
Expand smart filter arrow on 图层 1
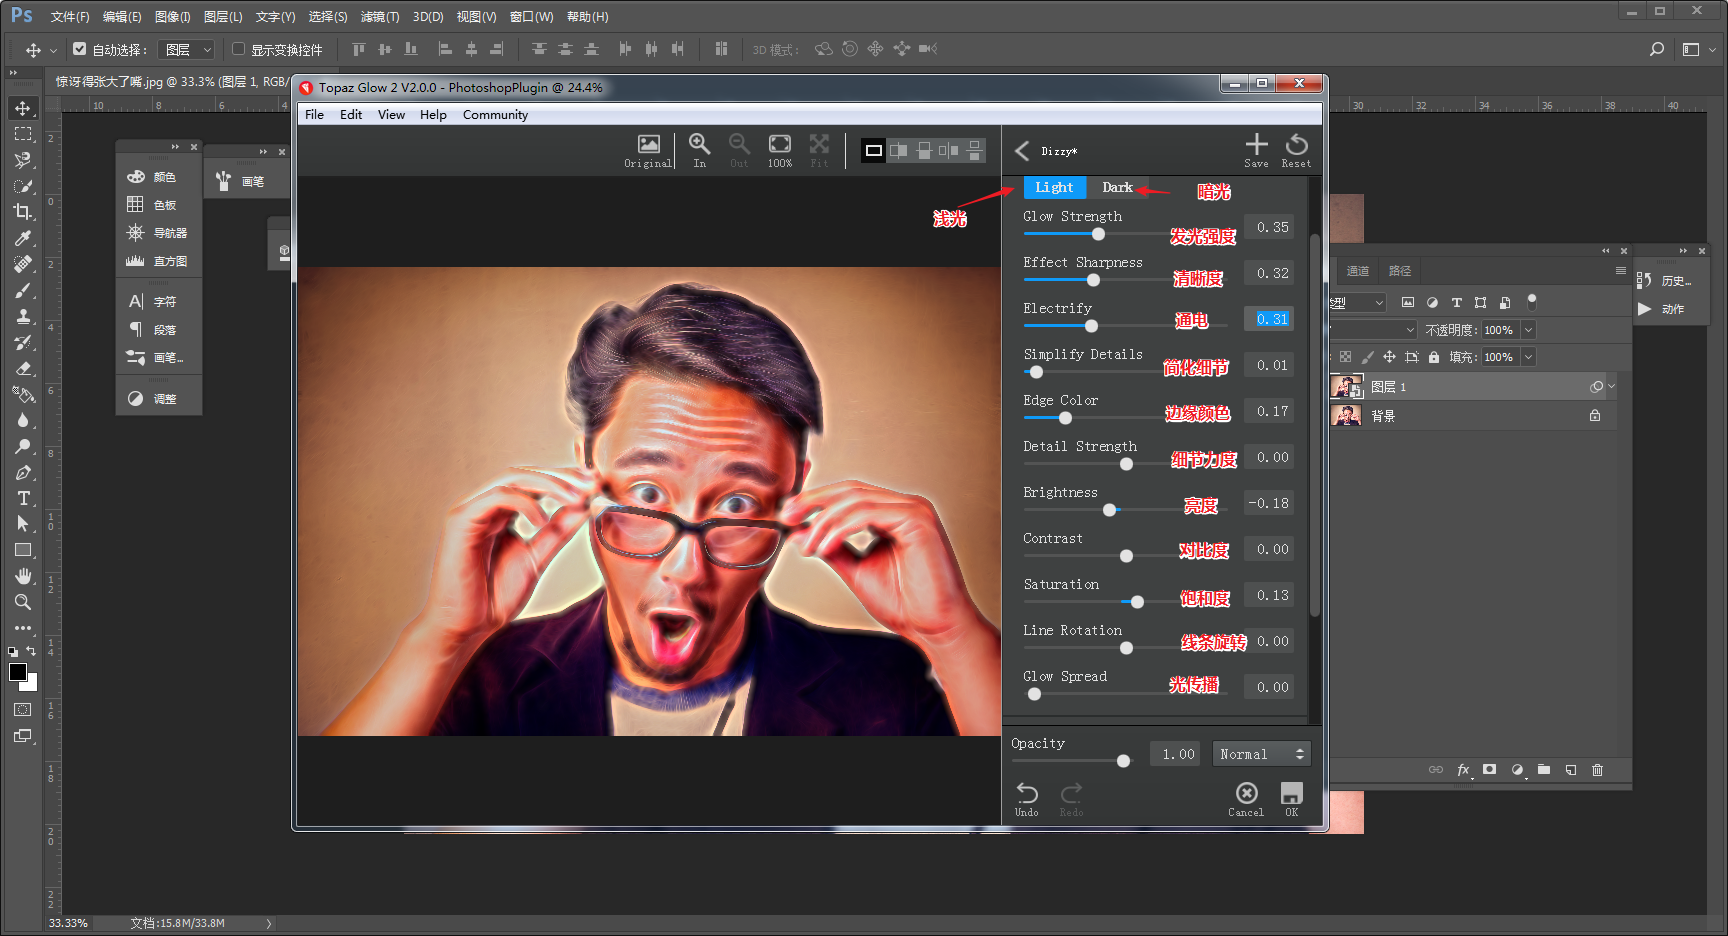coord(1612,386)
